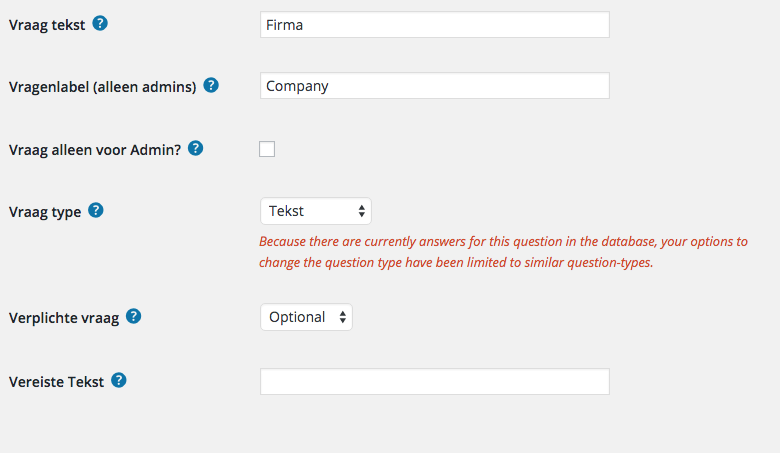Open help for Vragenlabel (alleen admins)

(x=211, y=85)
